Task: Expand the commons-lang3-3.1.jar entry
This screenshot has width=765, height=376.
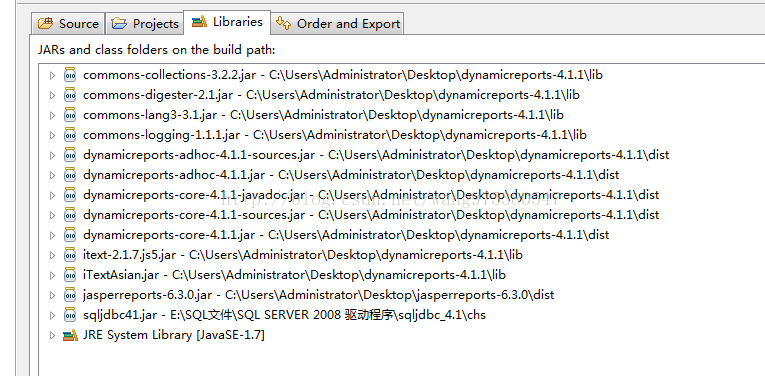Action: click(52, 115)
